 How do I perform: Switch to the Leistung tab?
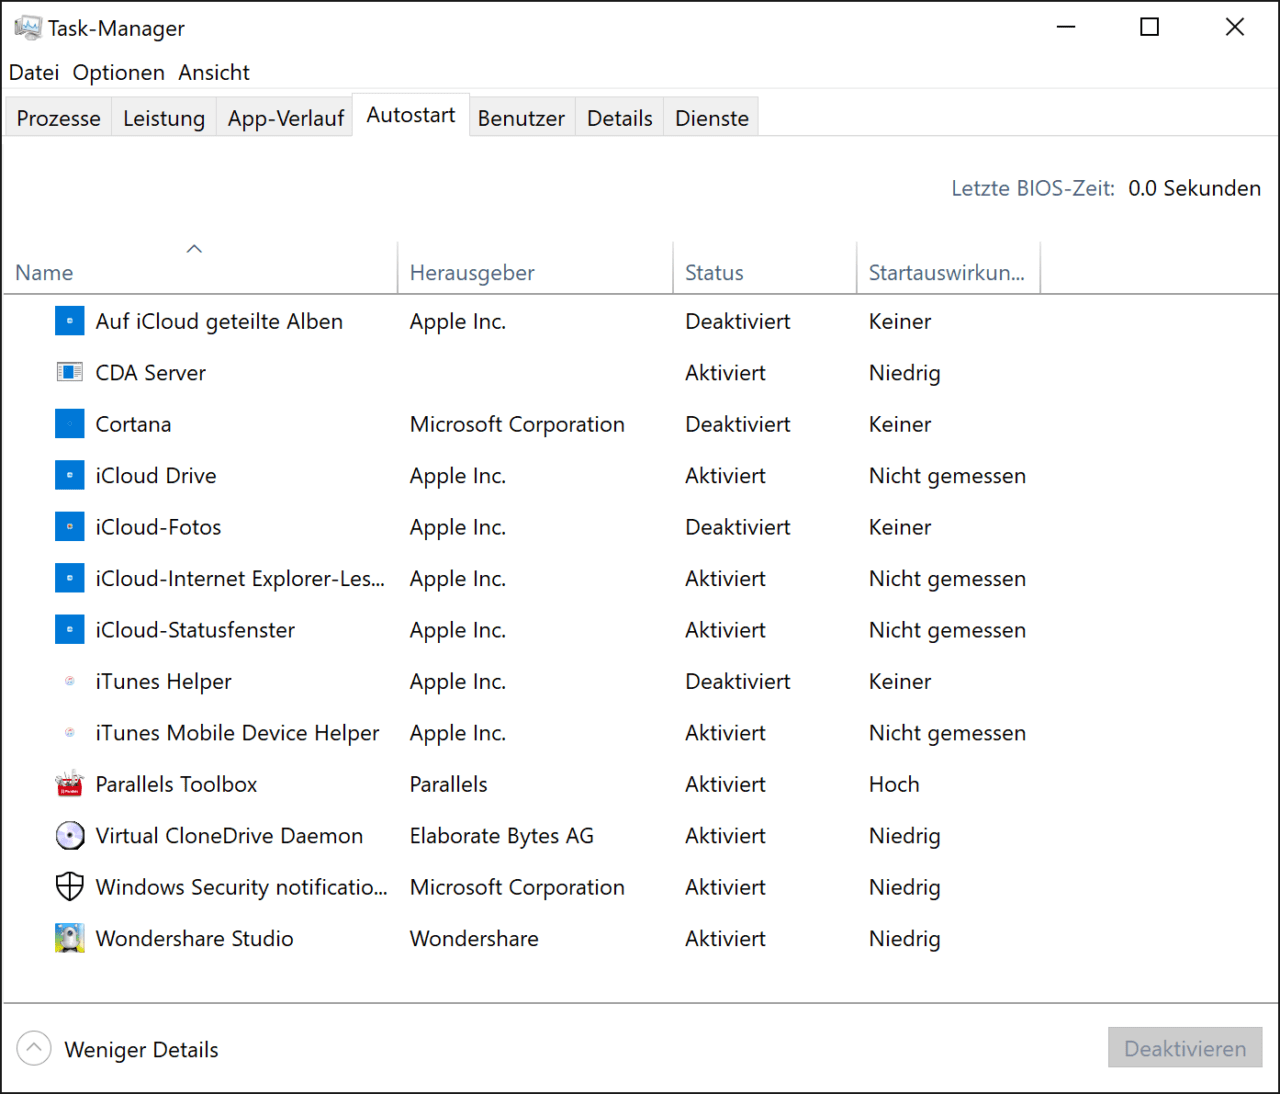click(x=163, y=117)
